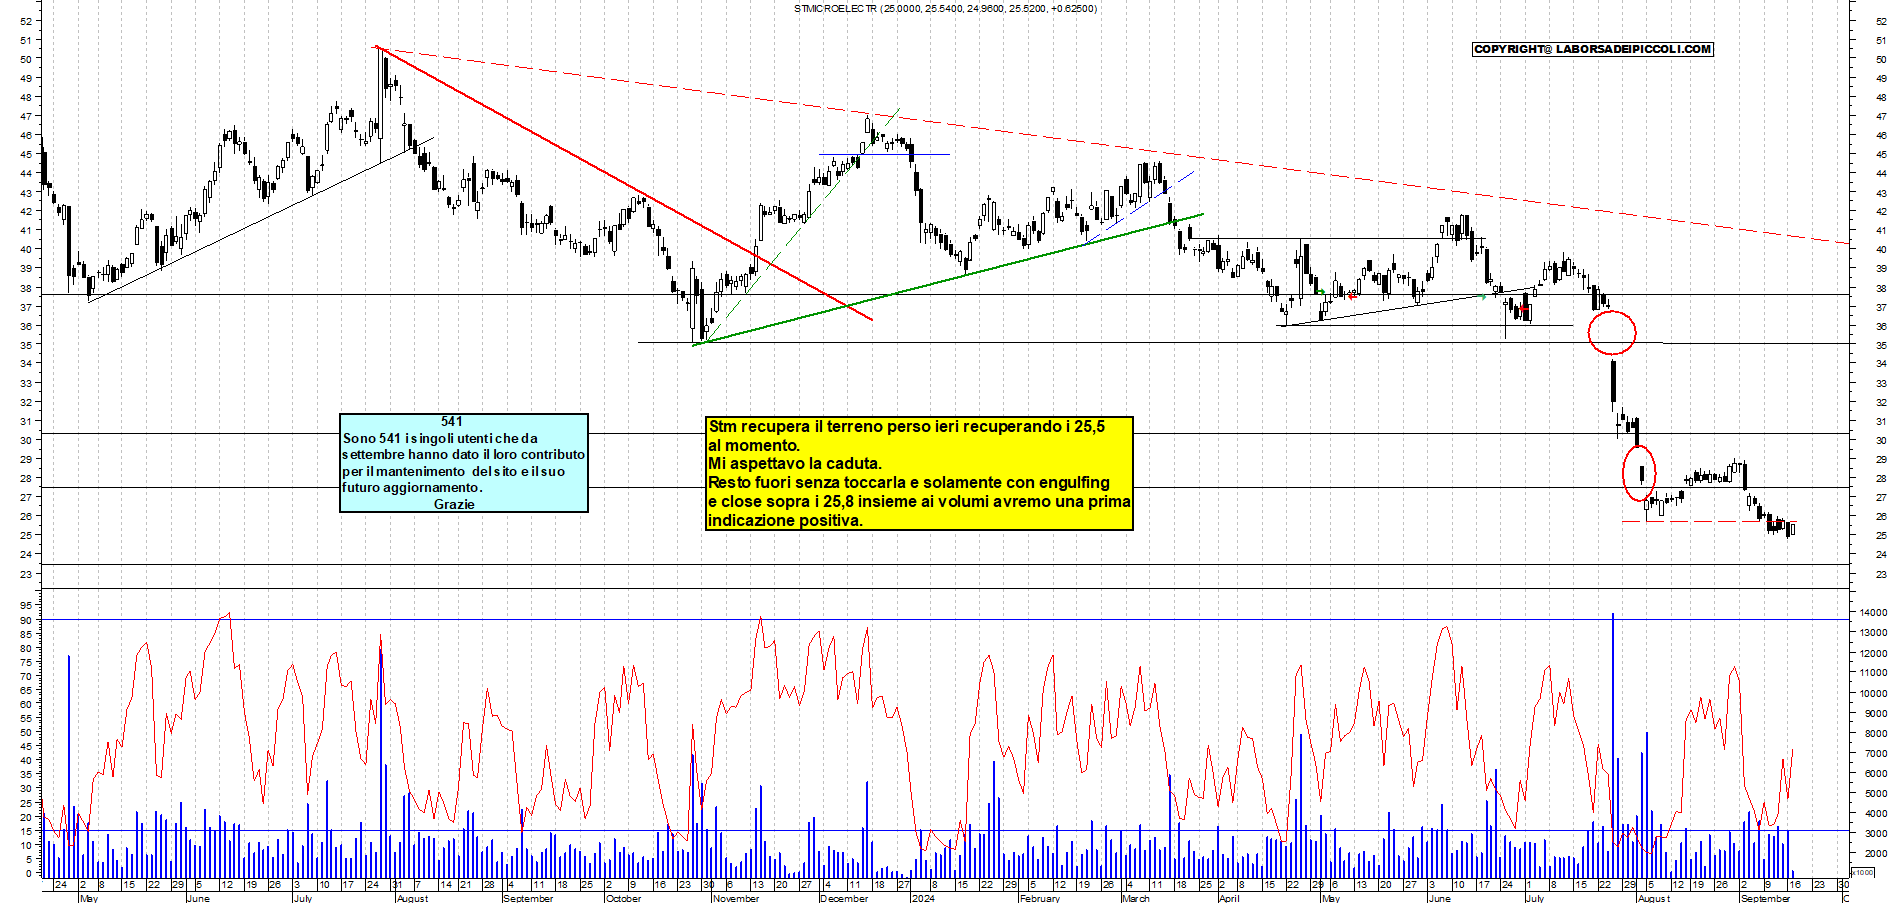Click the line 'Resto fuori senza toccarla e solamente con engulfing'
Viewport: 1890px width, 903px height.
point(909,483)
